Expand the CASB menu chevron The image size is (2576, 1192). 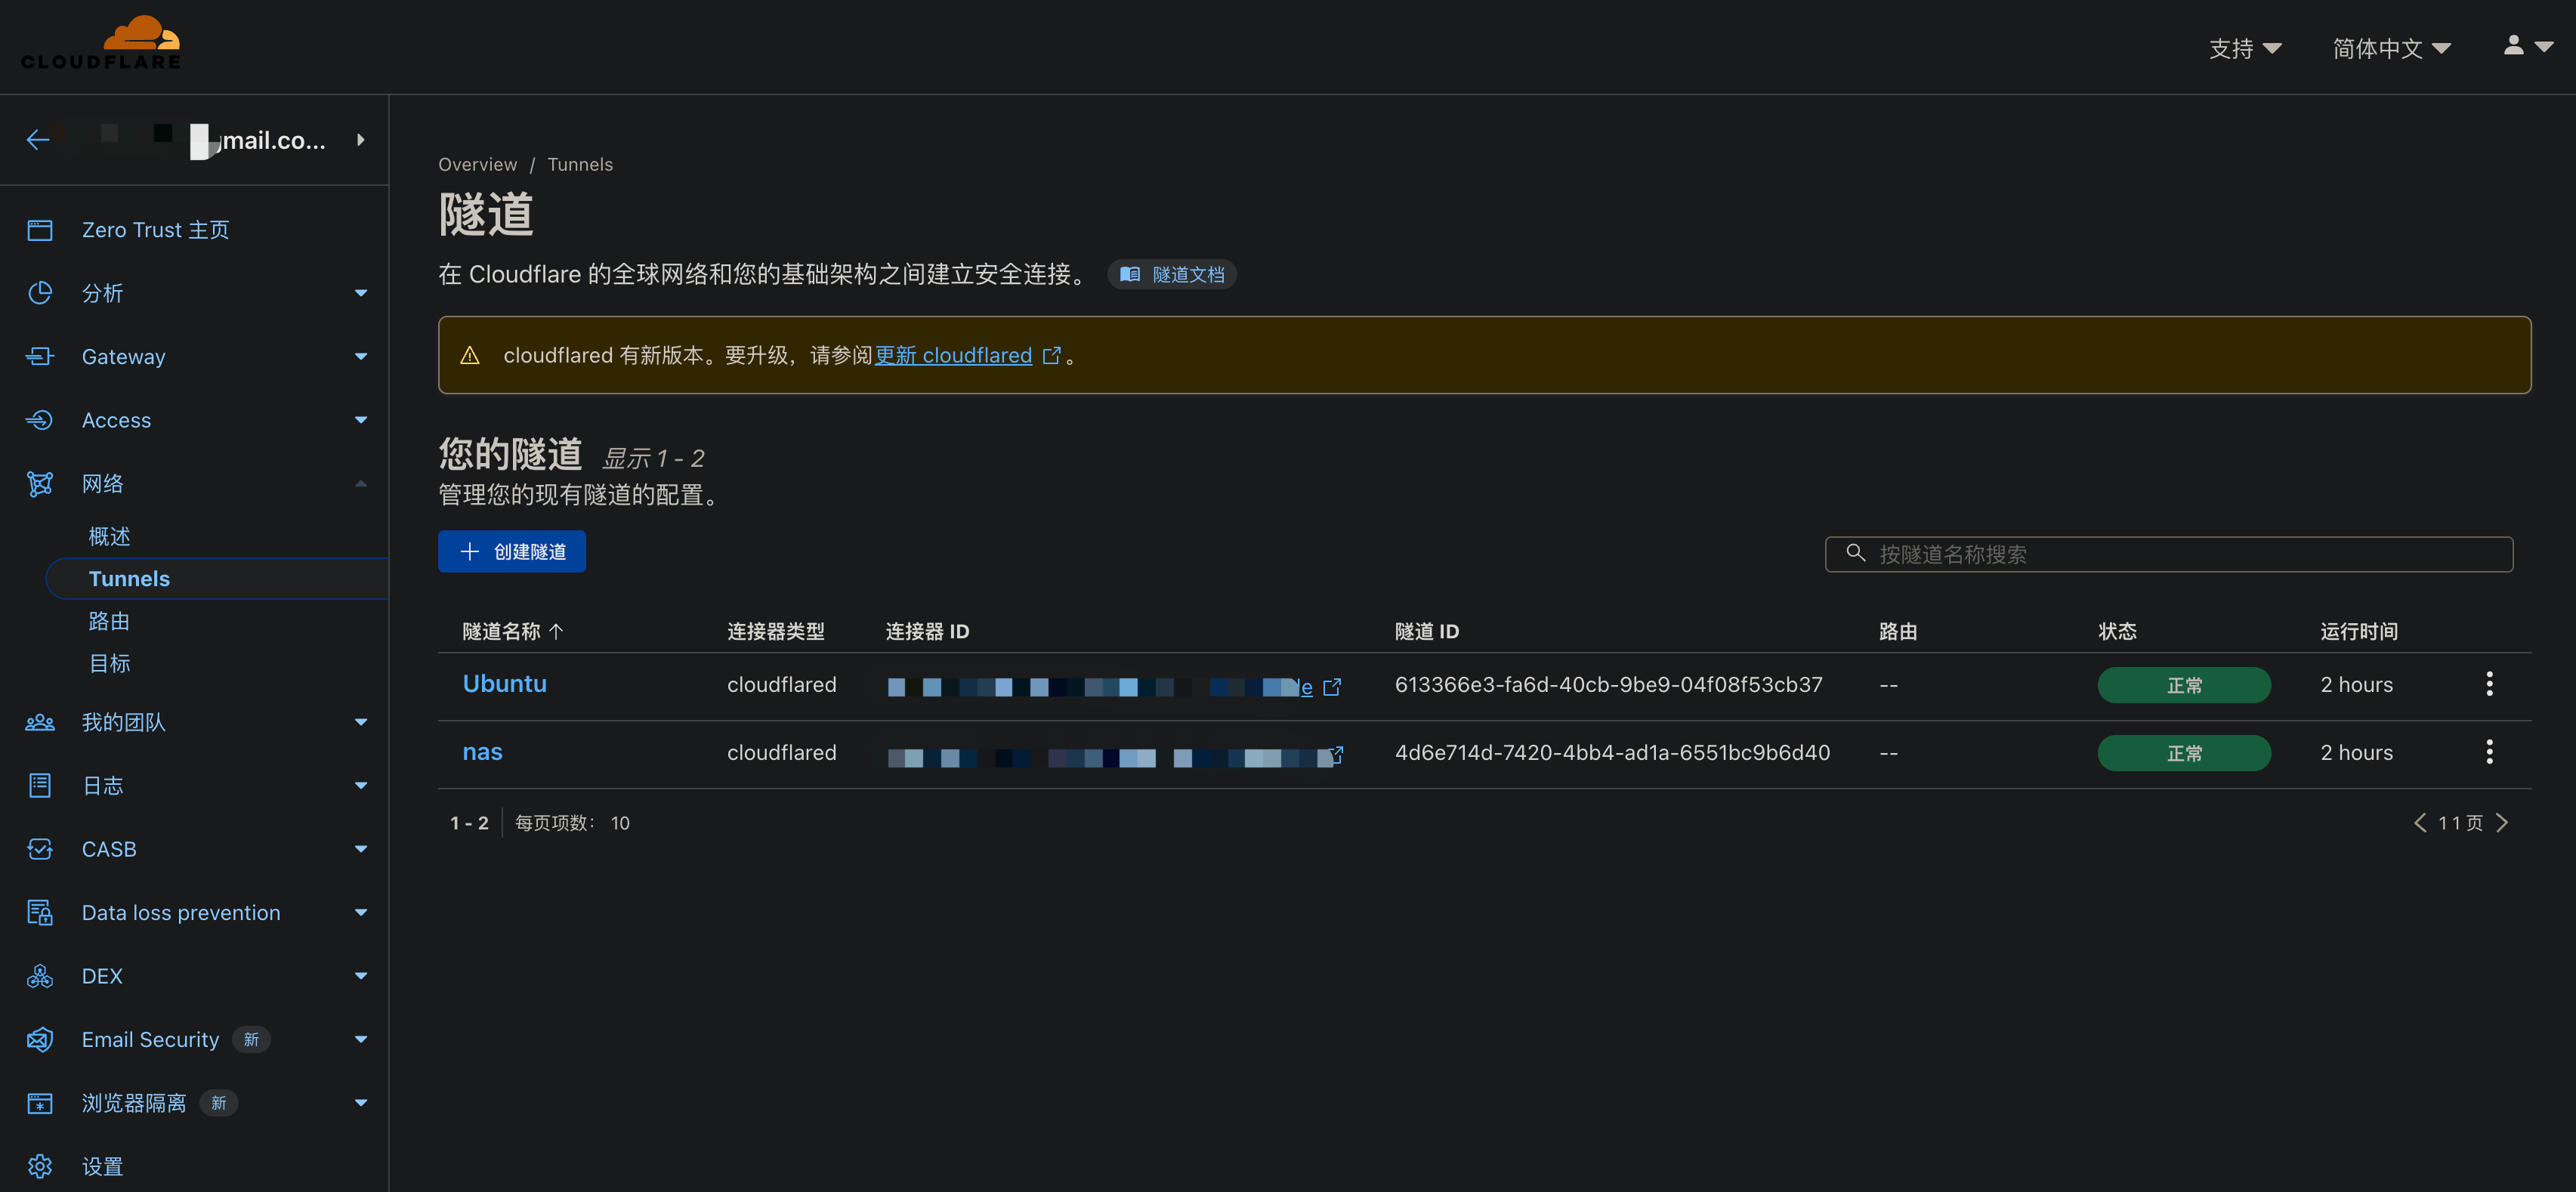[x=361, y=849]
